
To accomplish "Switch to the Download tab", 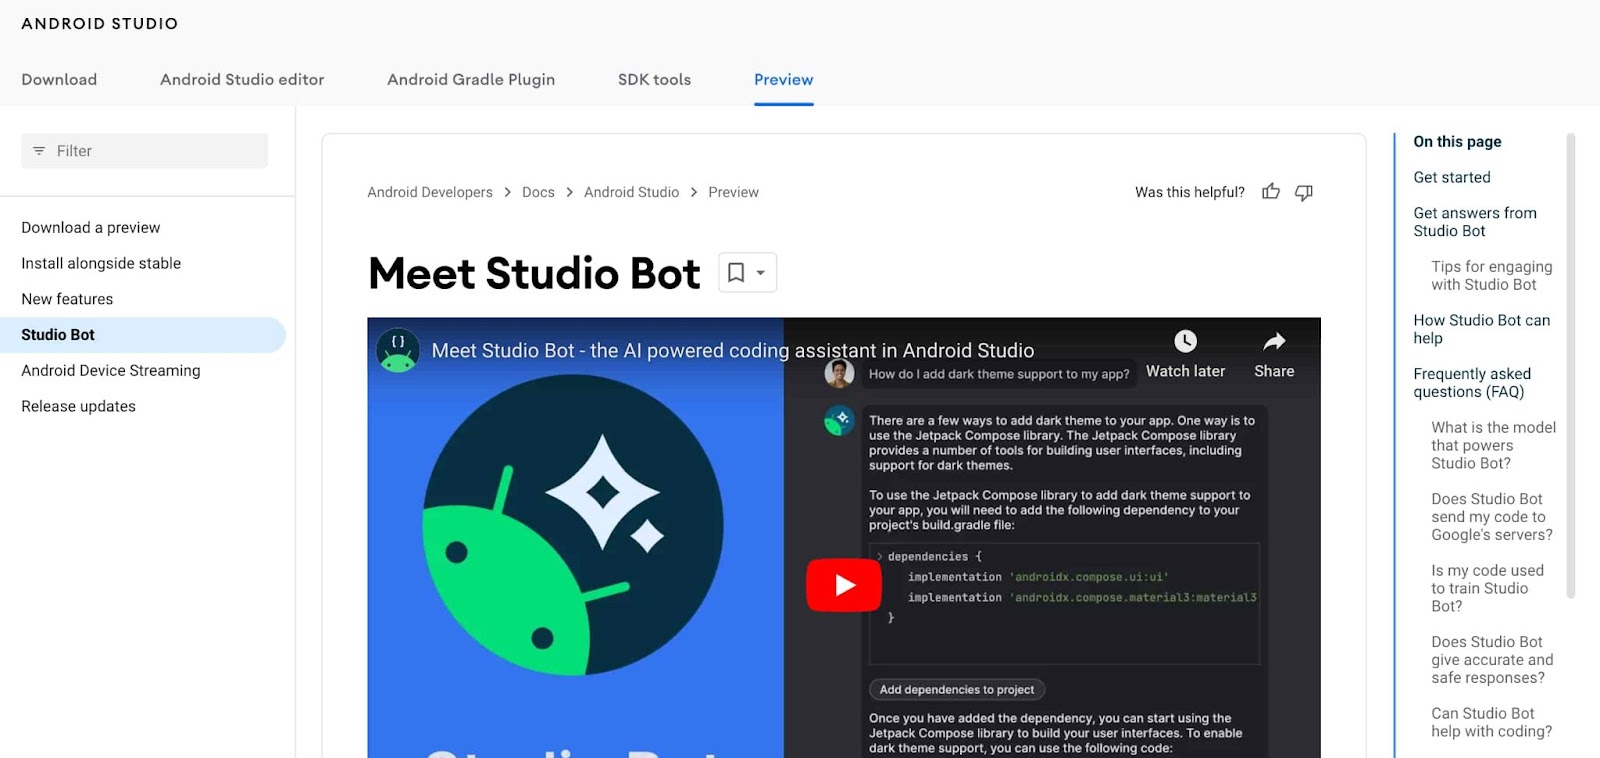I will pyautogui.click(x=59, y=80).
